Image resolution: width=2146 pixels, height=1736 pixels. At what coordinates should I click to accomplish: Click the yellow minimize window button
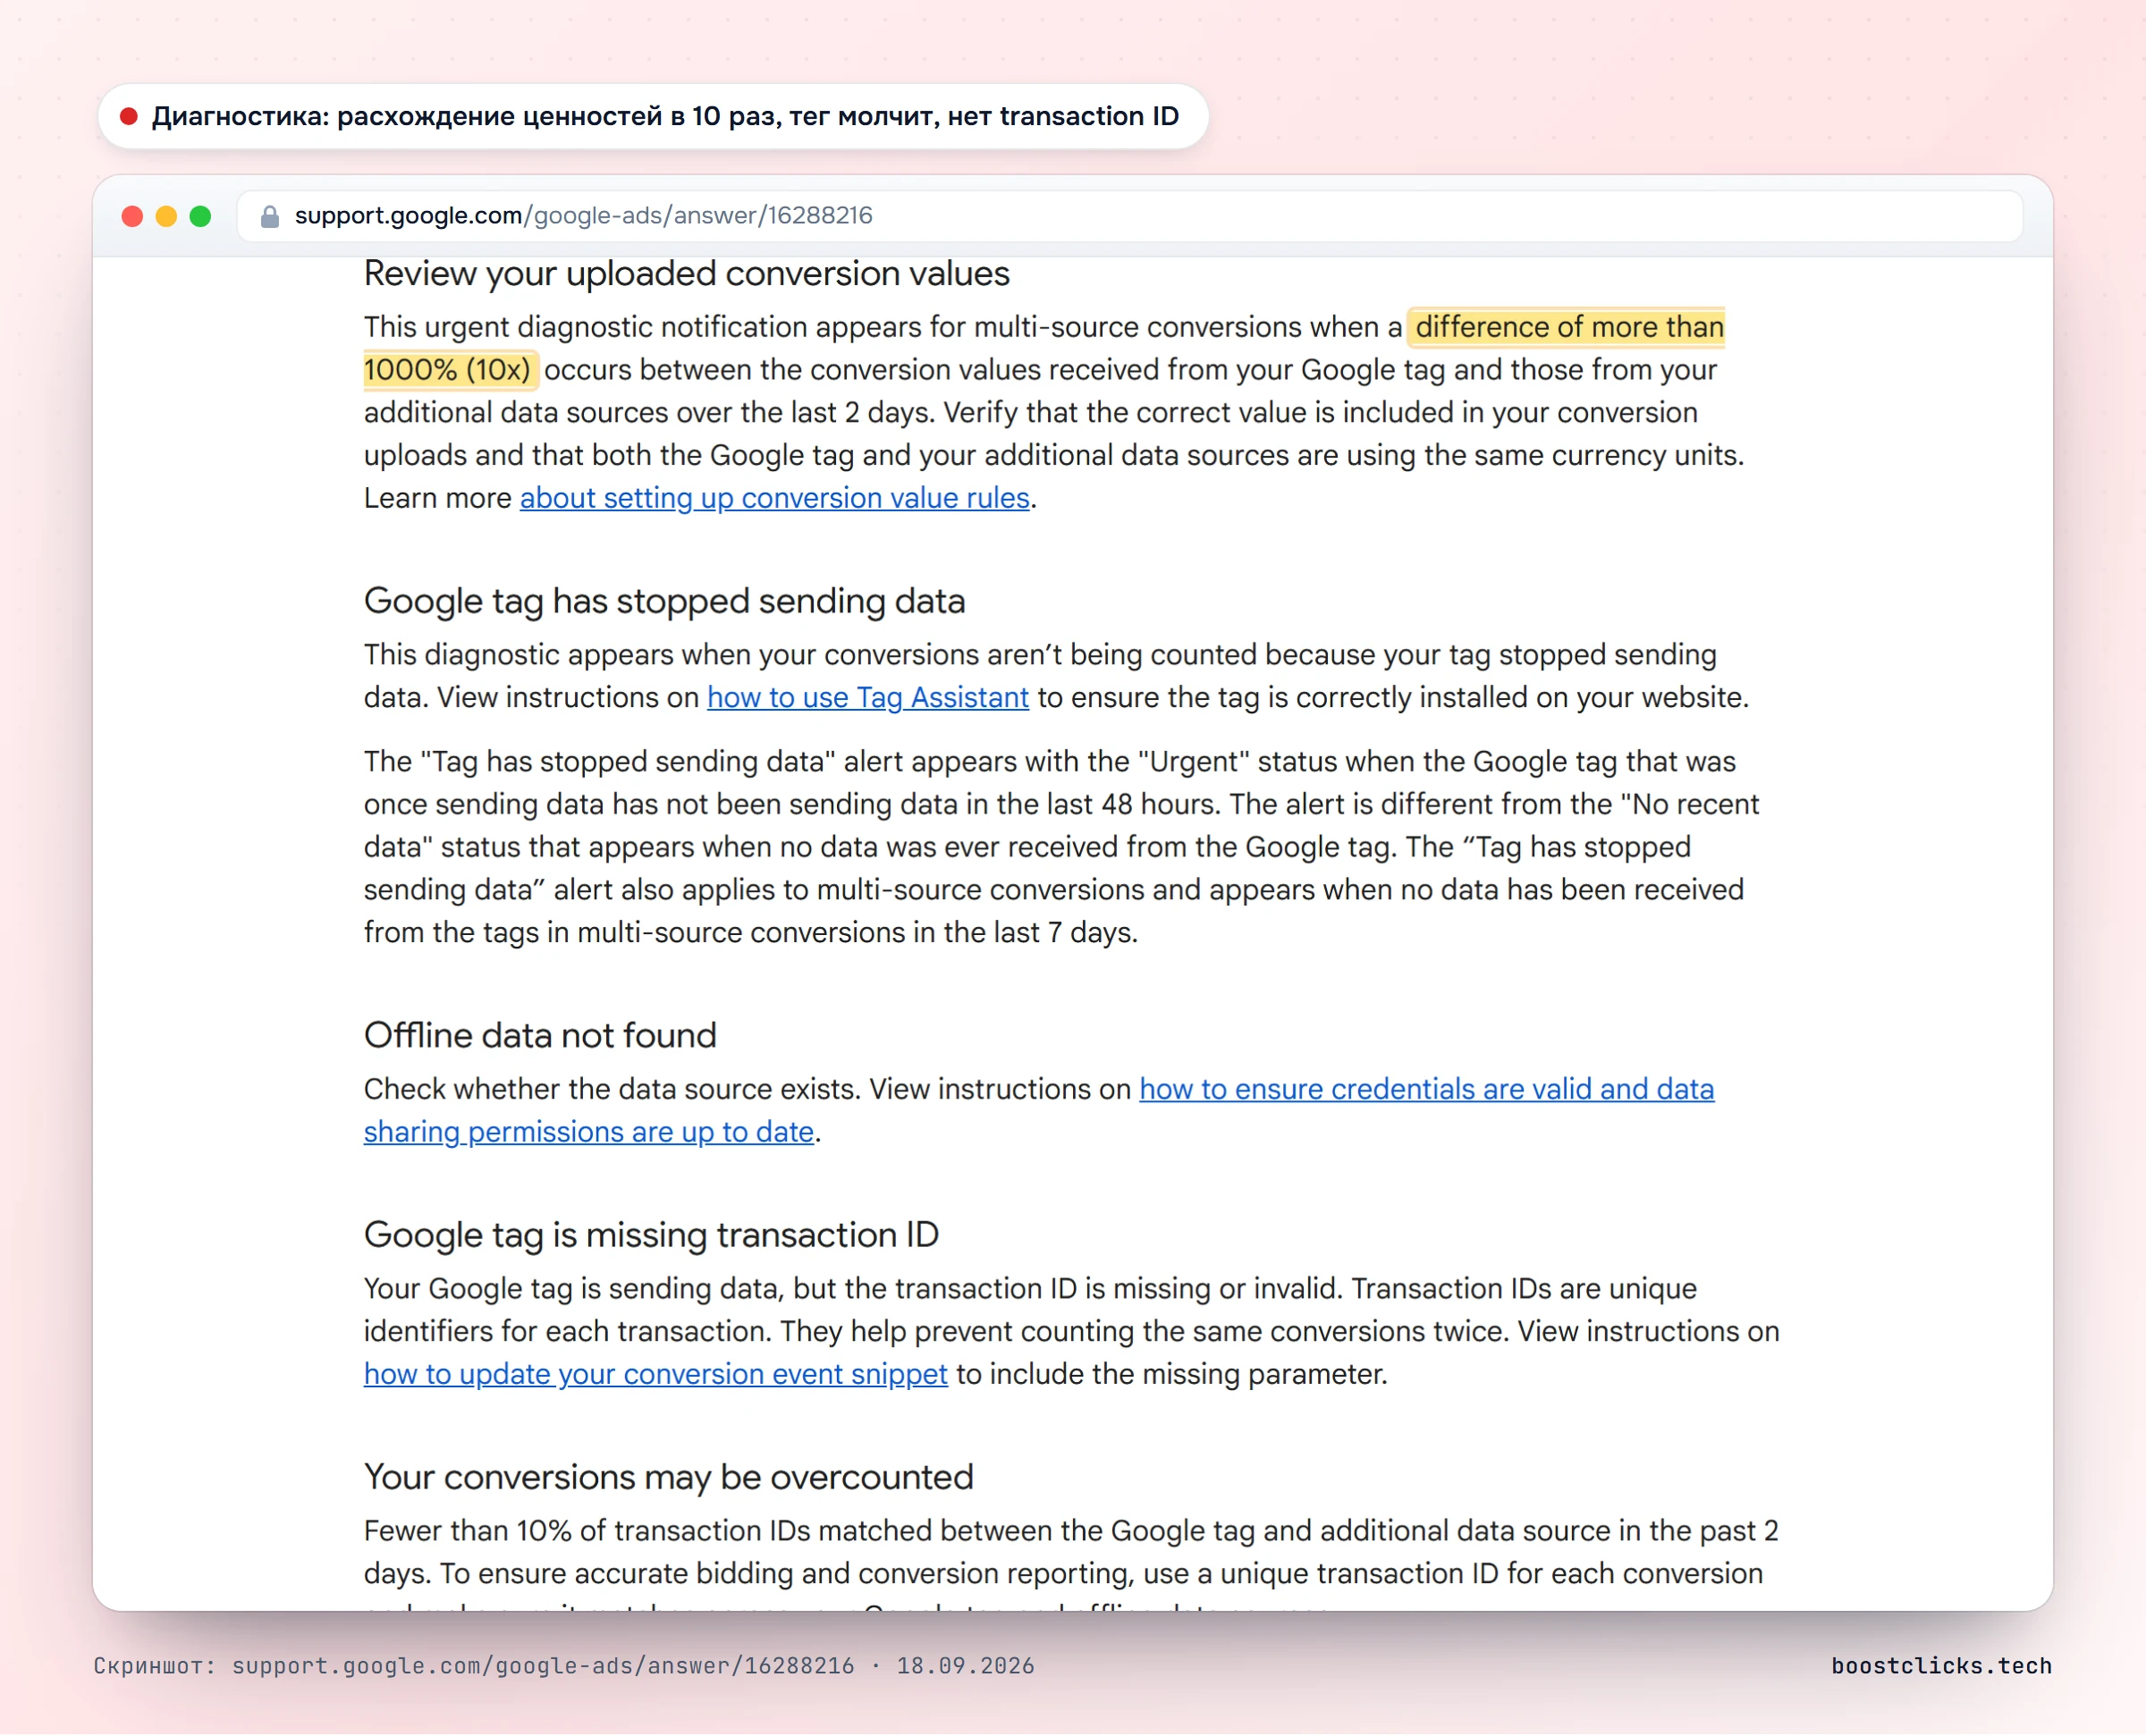[166, 216]
